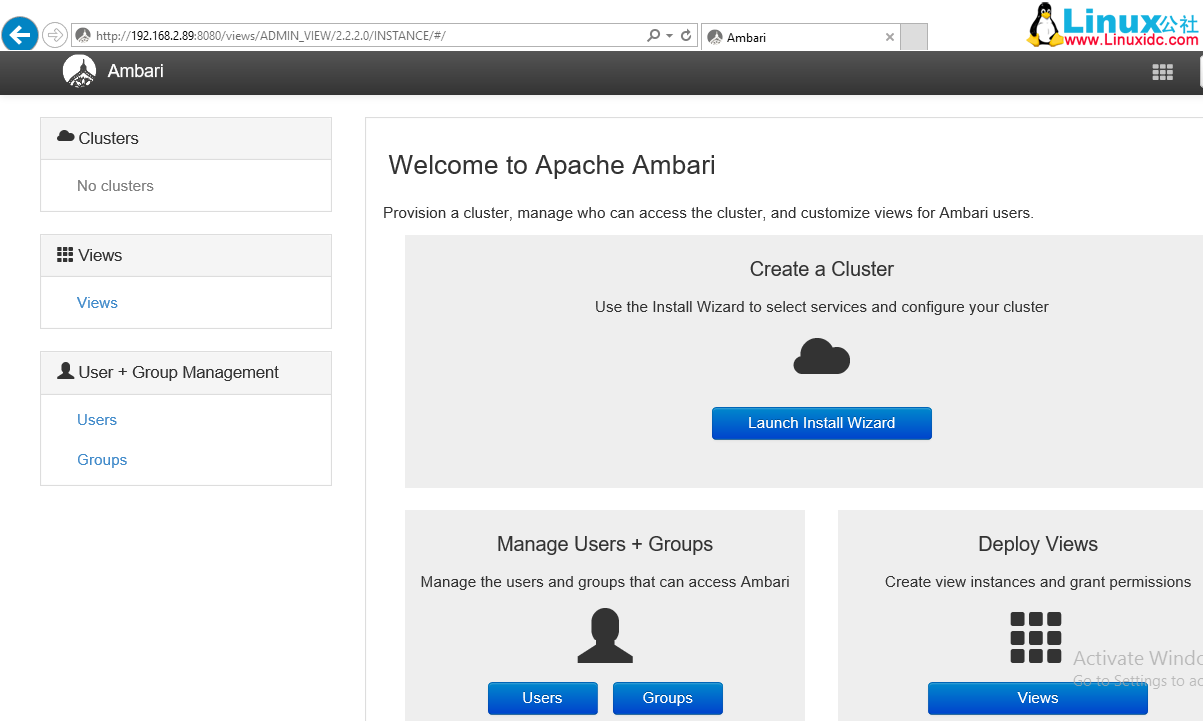The width and height of the screenshot is (1203, 721).
Task: Open the Users link in sidebar
Action: (x=97, y=420)
